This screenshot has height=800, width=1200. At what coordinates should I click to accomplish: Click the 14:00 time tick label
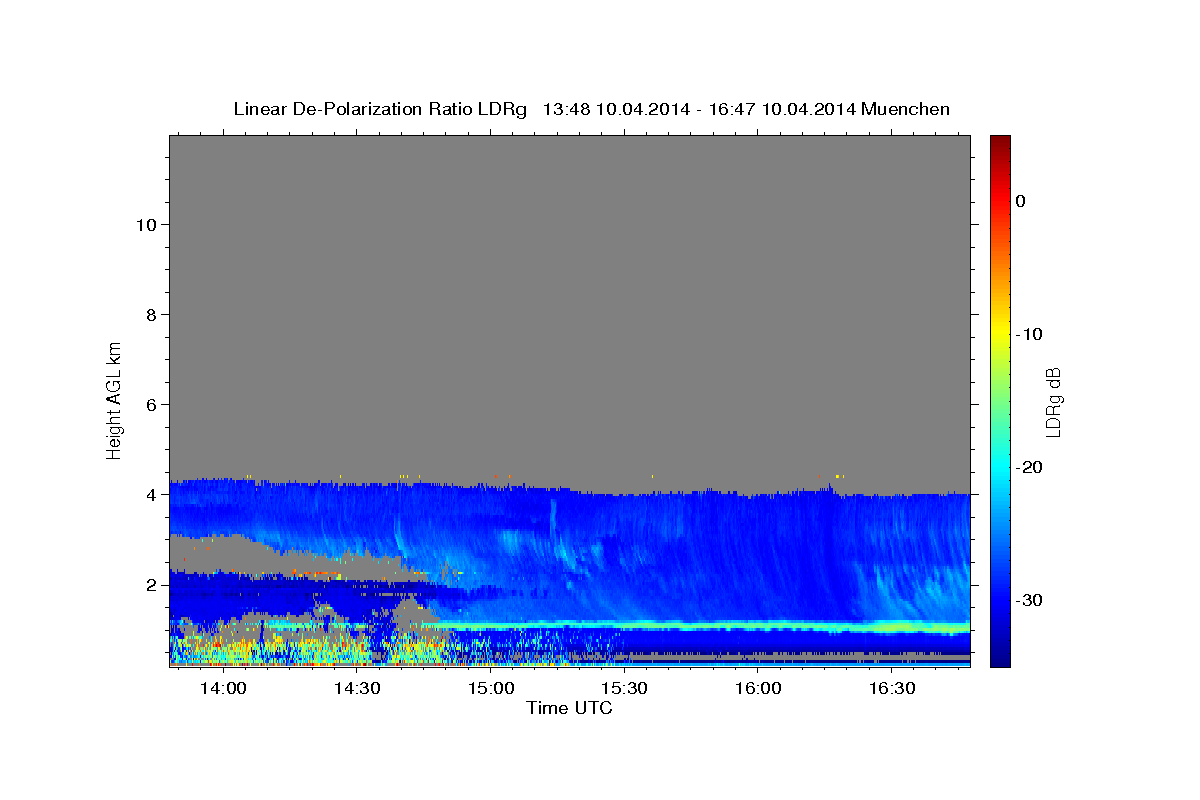pyautogui.click(x=223, y=689)
